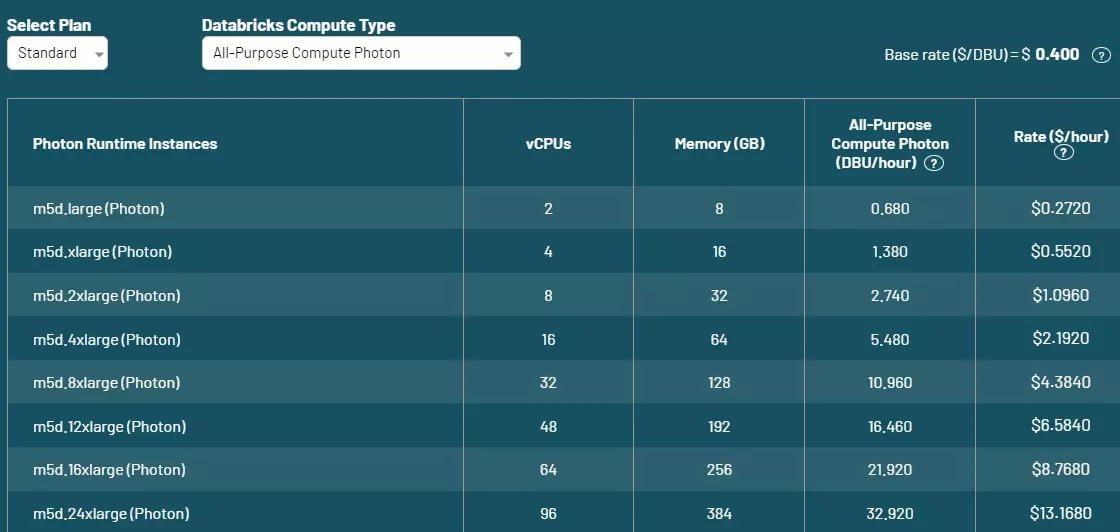
Task: Click the vCPUs column header
Action: pyautogui.click(x=549, y=144)
